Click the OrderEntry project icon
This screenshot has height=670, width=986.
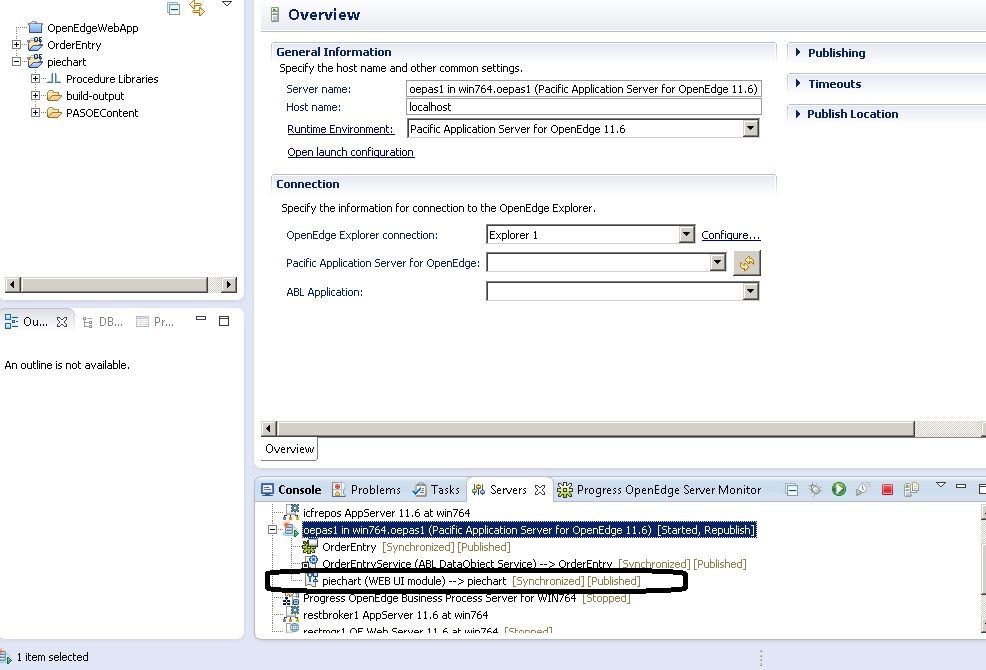(x=35, y=44)
